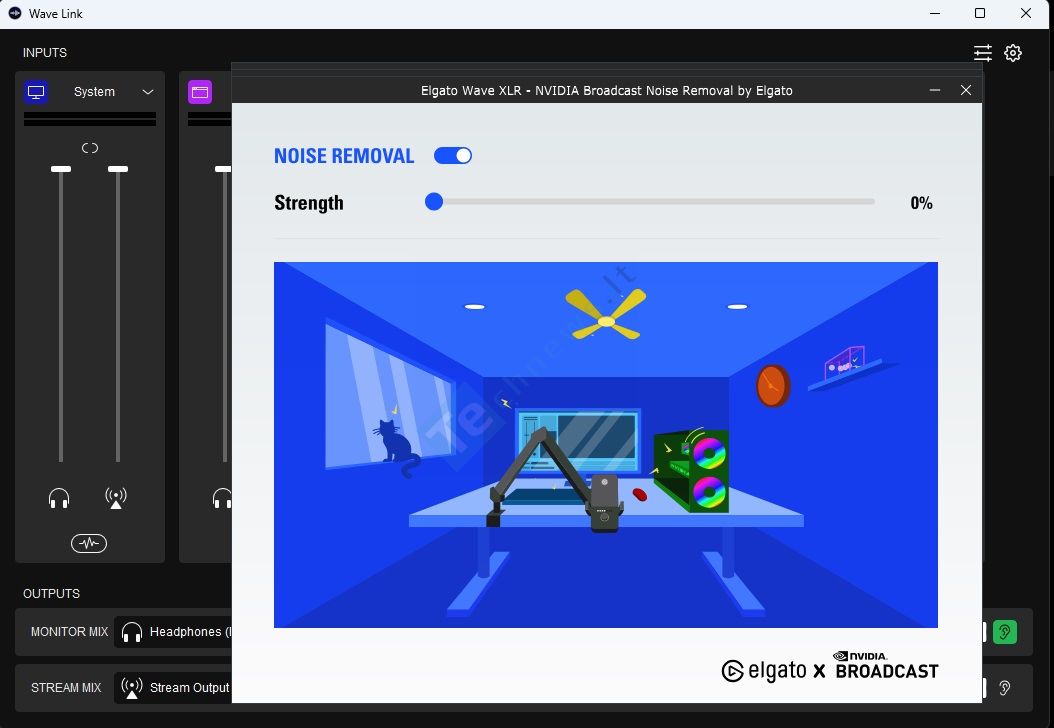Toggle the System channel link faders icon
Viewport: 1054px width, 728px height.
click(x=89, y=148)
